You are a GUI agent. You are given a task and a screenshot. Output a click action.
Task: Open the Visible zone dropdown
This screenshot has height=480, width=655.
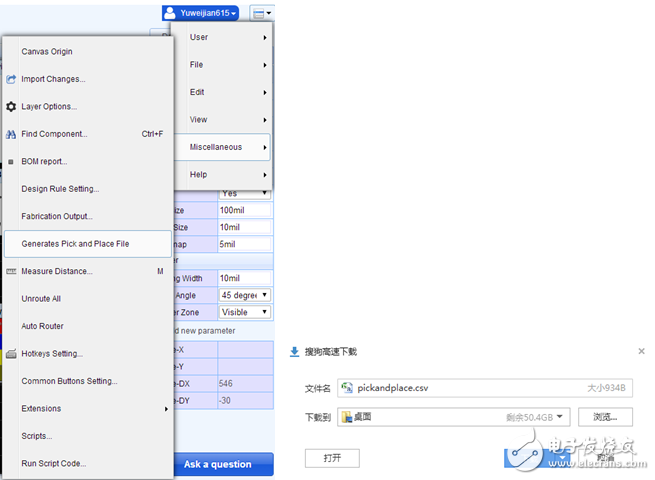click(x=245, y=312)
